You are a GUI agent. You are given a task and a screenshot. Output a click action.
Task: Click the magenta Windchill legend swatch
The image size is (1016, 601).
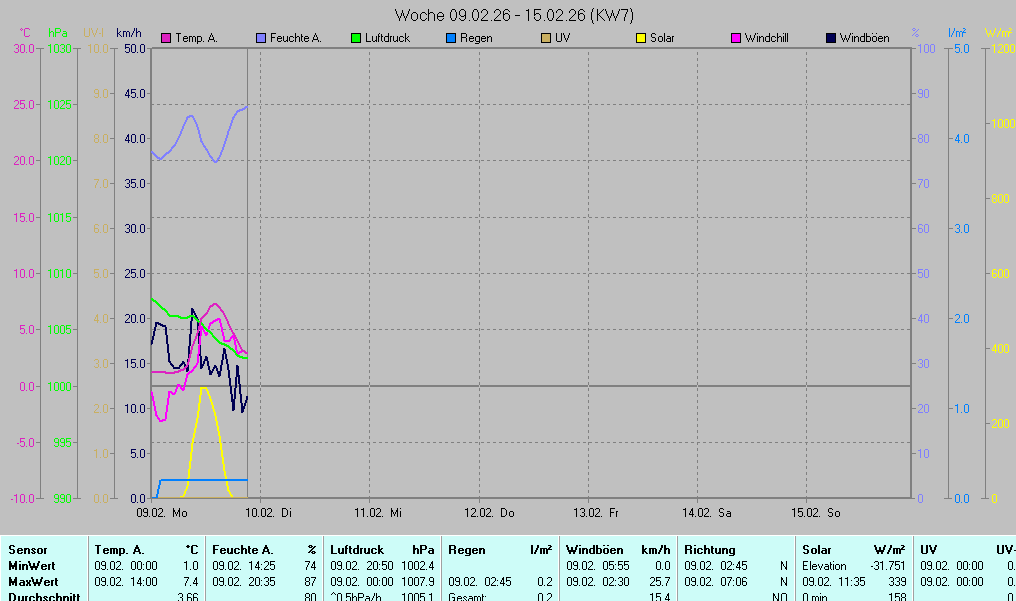[x=736, y=38]
